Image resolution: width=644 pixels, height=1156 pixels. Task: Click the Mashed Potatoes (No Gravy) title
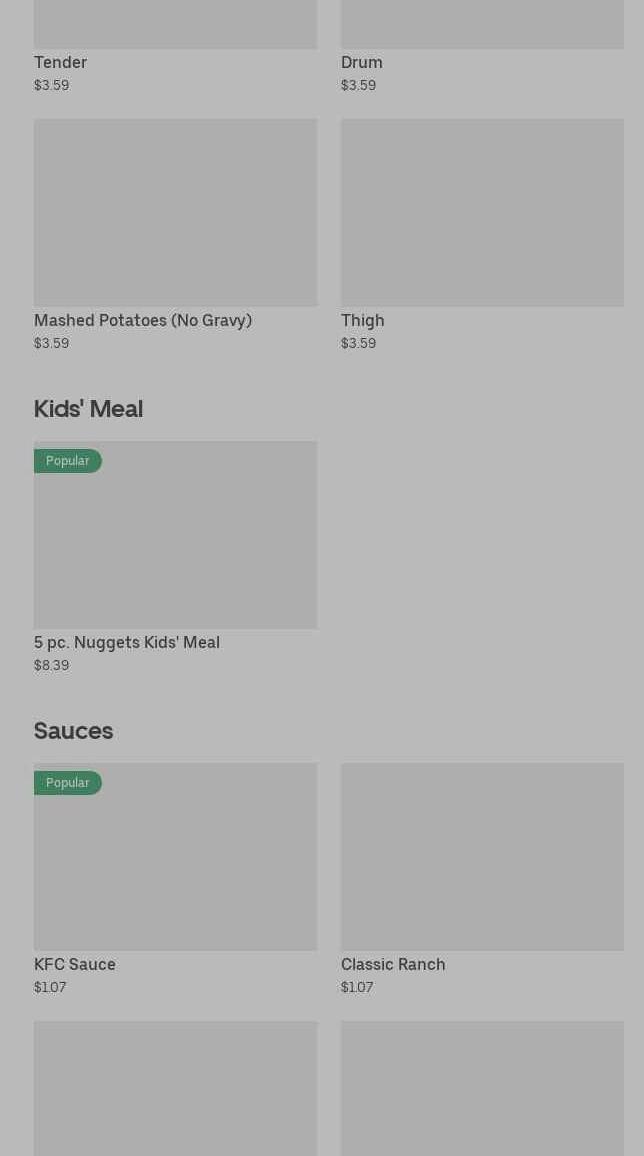[143, 320]
